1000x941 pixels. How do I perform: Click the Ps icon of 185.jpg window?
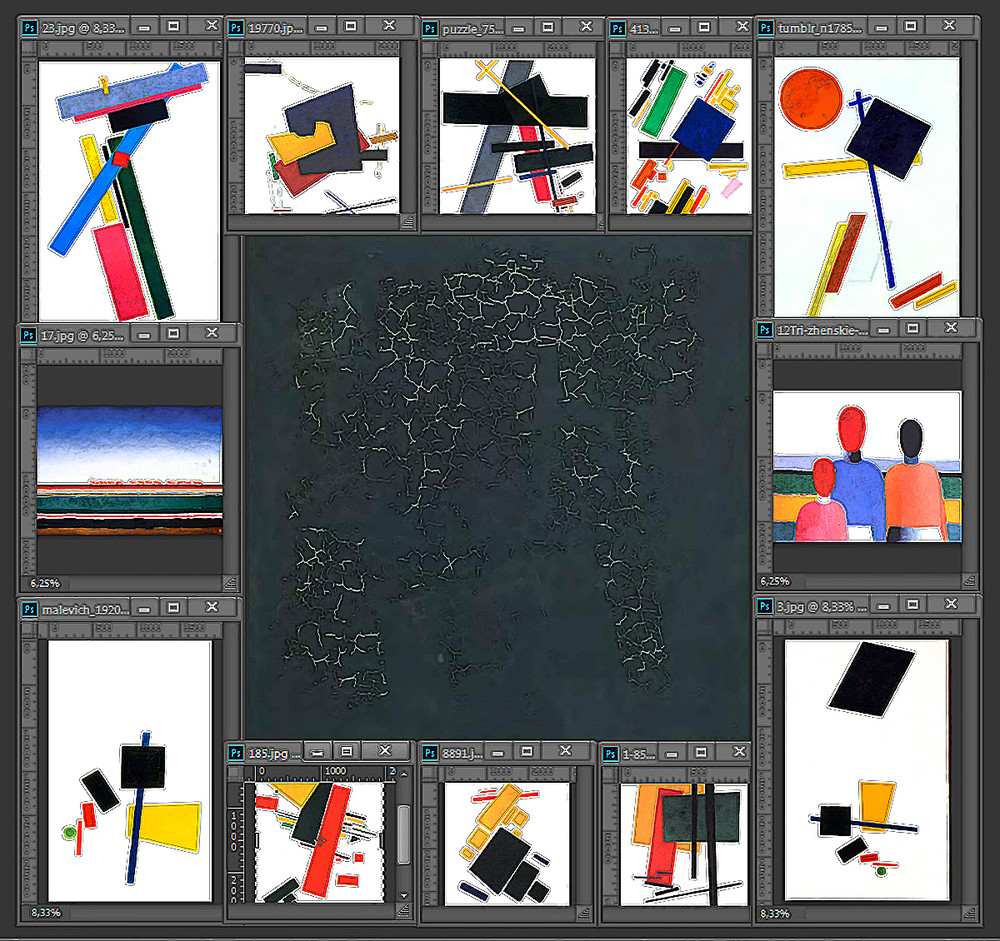point(235,753)
